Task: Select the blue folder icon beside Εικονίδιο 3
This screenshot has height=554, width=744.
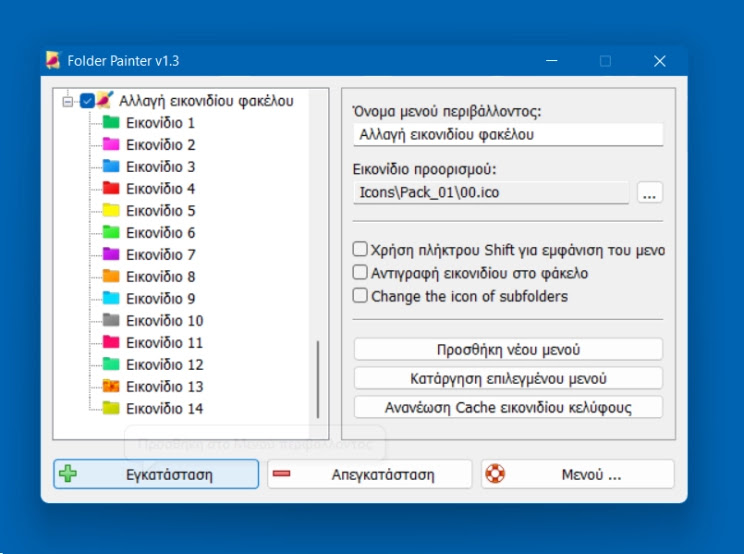Action: (x=111, y=166)
